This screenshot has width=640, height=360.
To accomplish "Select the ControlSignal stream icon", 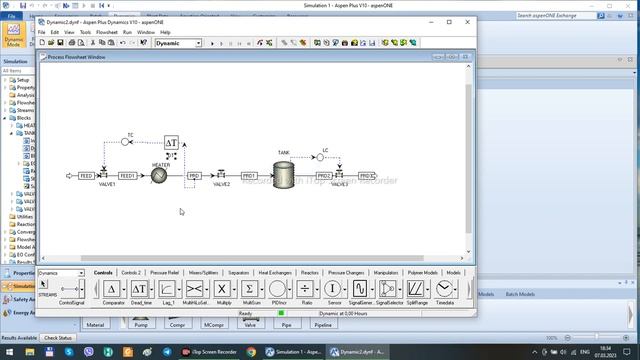I will (x=69, y=289).
